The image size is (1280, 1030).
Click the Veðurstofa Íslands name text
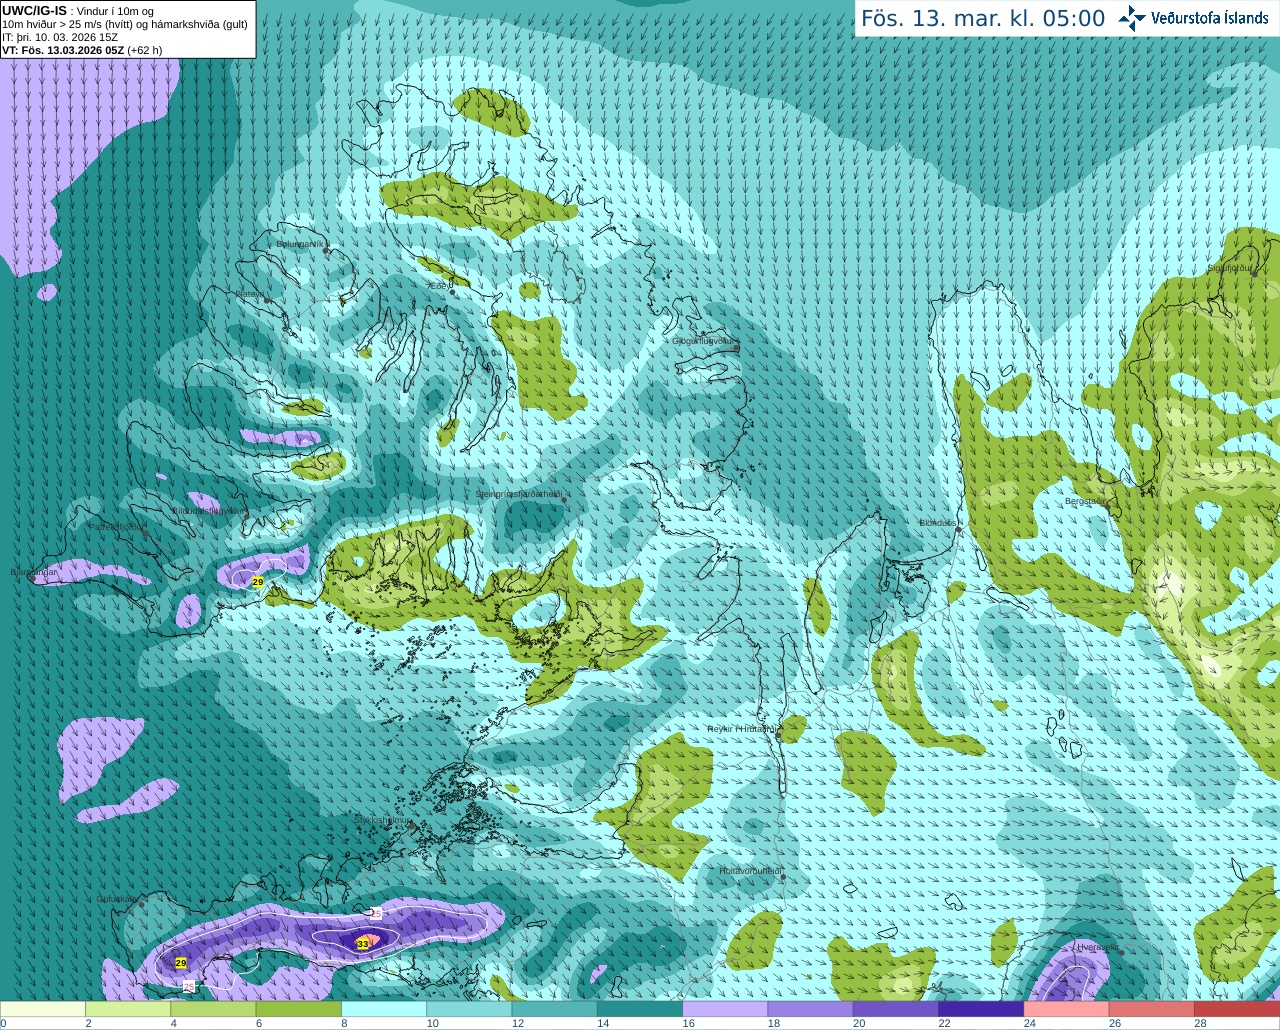(1209, 18)
